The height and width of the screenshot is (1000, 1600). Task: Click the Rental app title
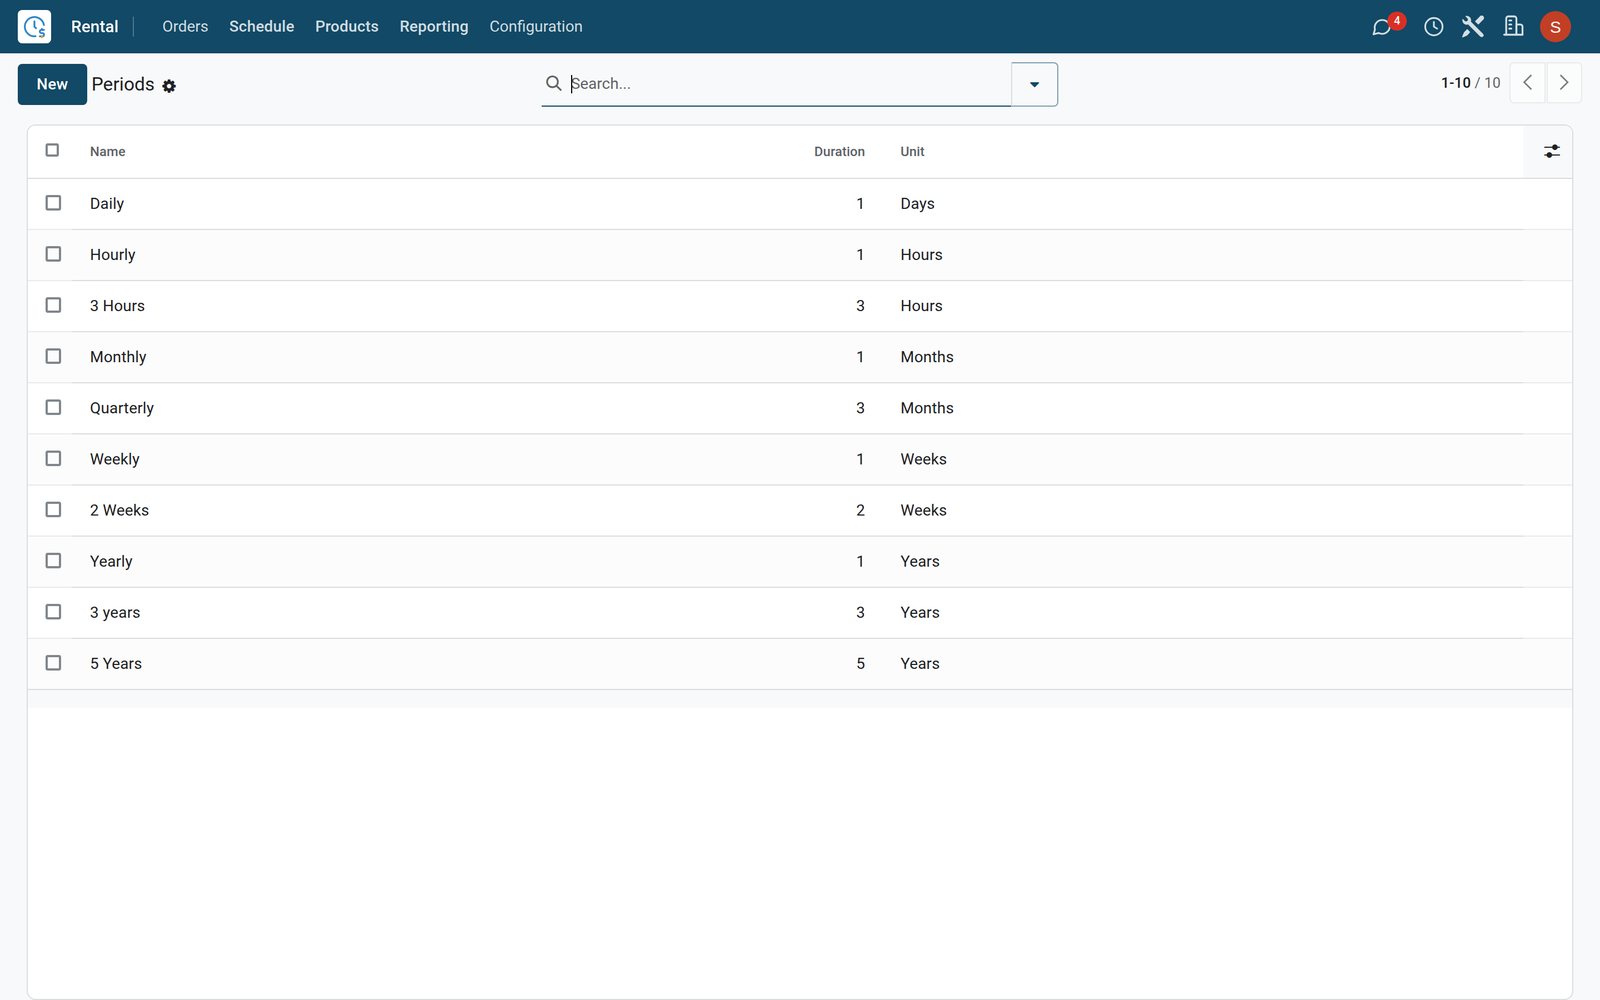click(95, 27)
